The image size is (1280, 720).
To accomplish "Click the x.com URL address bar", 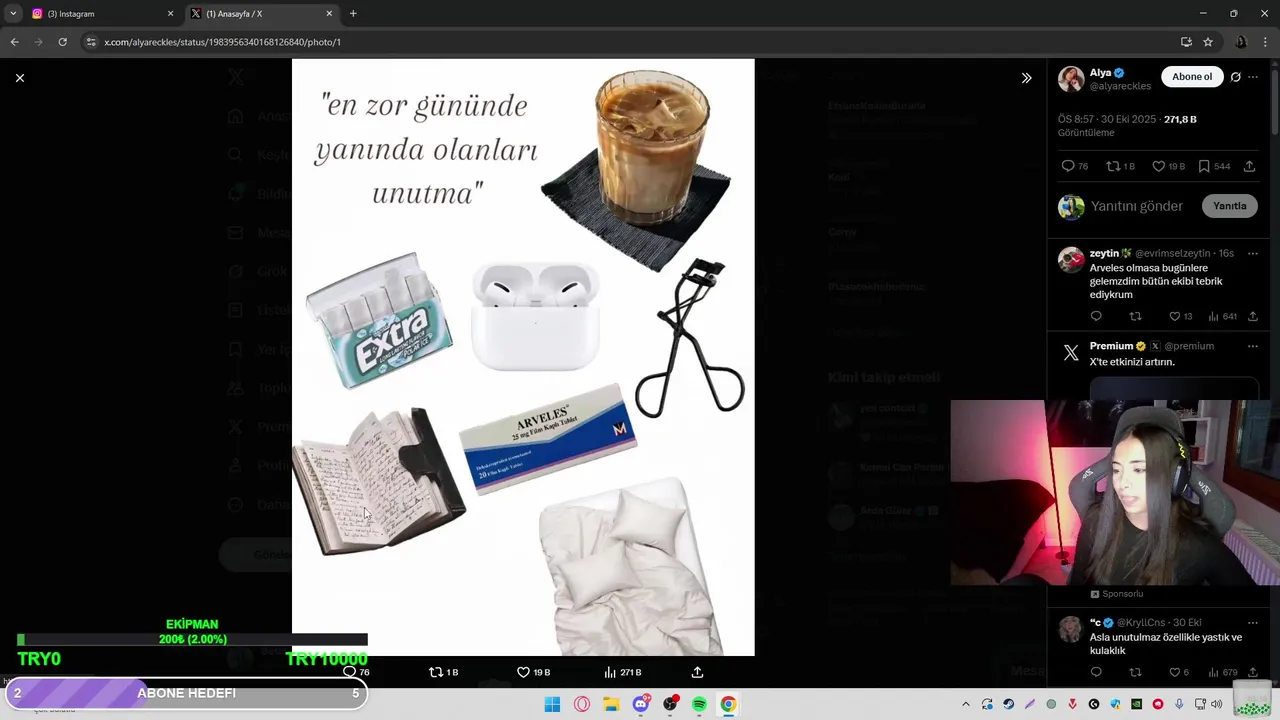I will point(630,42).
